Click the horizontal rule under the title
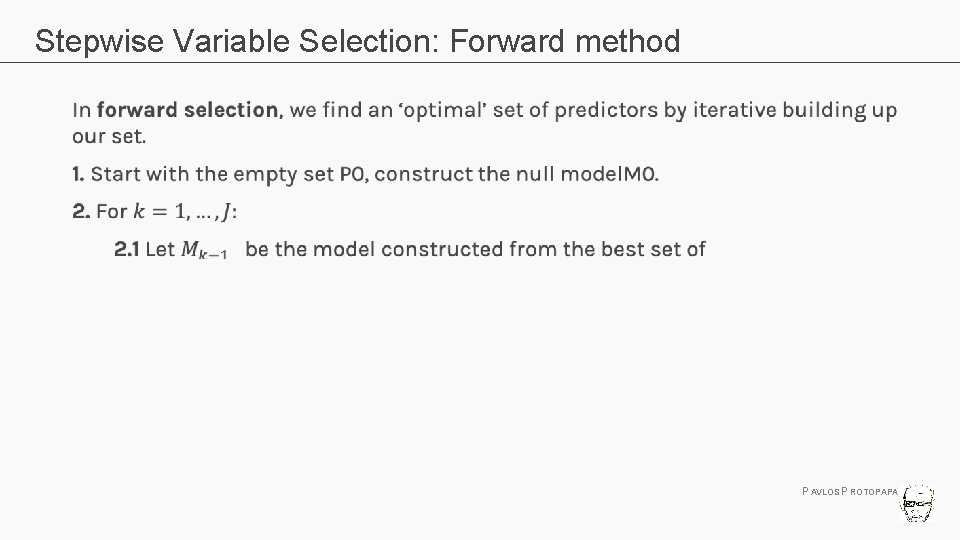This screenshot has height=540, width=960. tap(480, 62)
